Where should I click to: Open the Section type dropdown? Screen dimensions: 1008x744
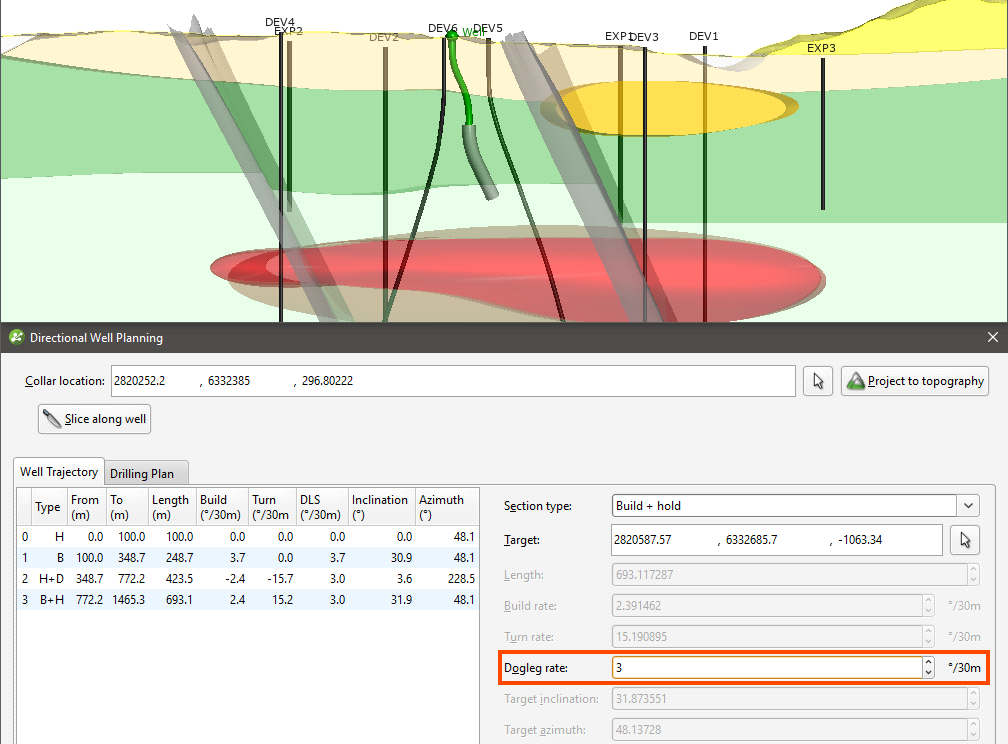point(967,506)
